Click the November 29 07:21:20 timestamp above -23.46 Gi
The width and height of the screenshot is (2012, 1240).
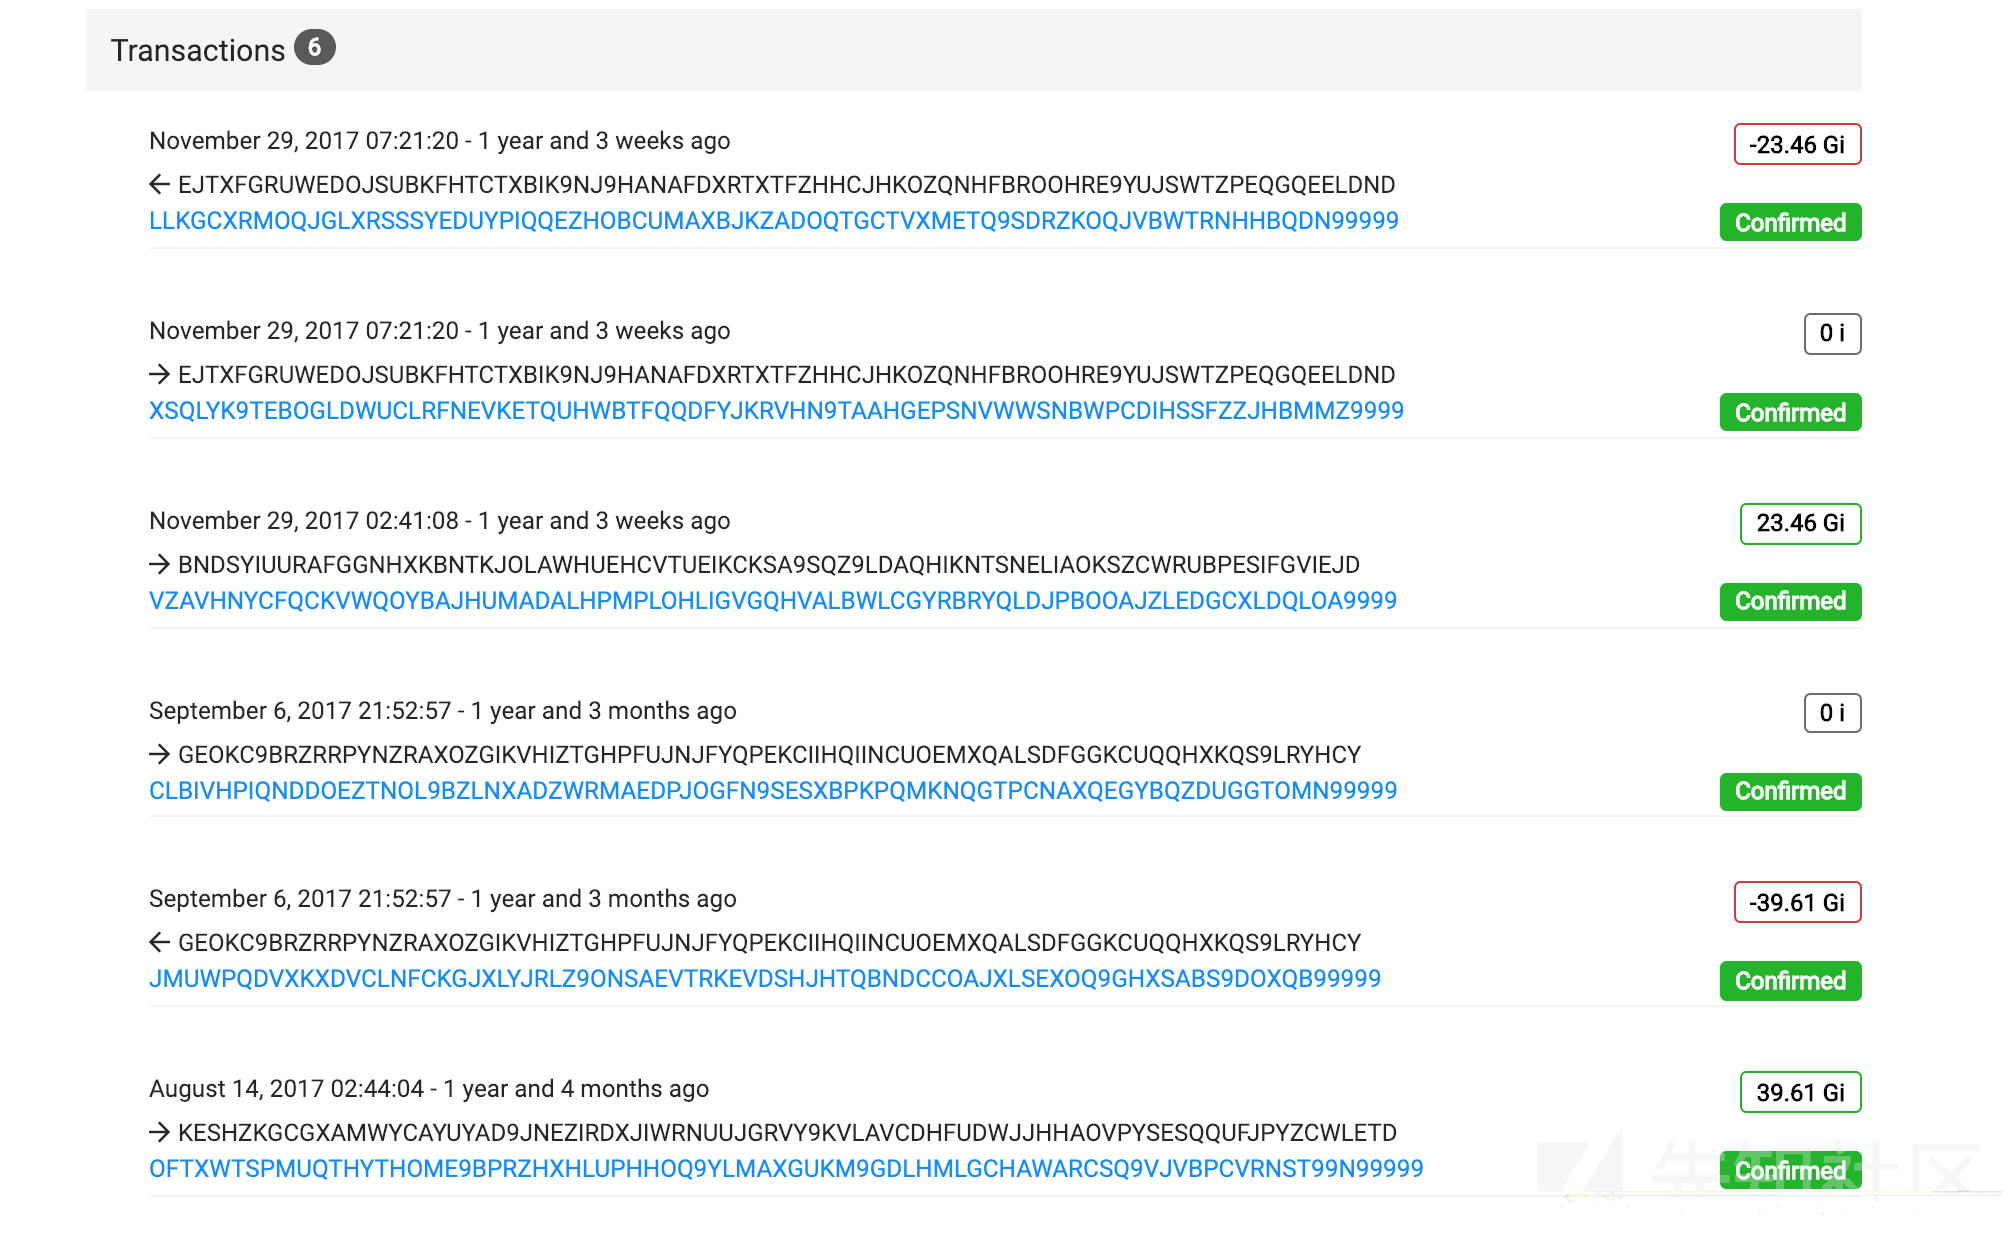tap(304, 141)
